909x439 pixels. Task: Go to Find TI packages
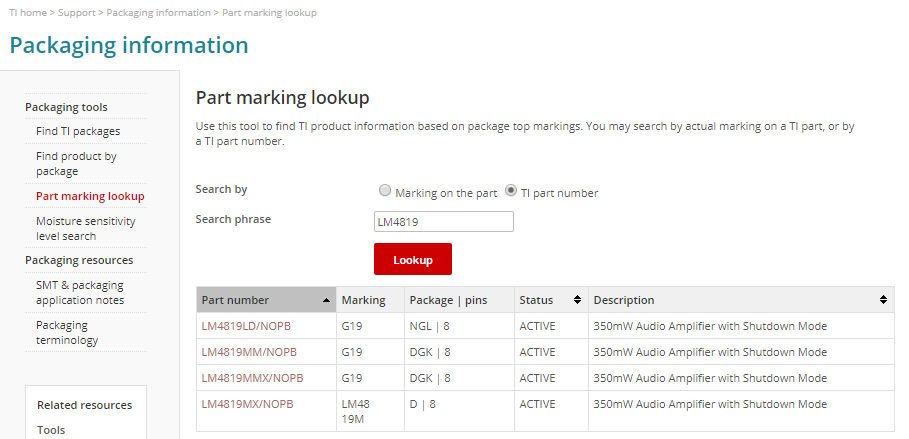click(78, 131)
